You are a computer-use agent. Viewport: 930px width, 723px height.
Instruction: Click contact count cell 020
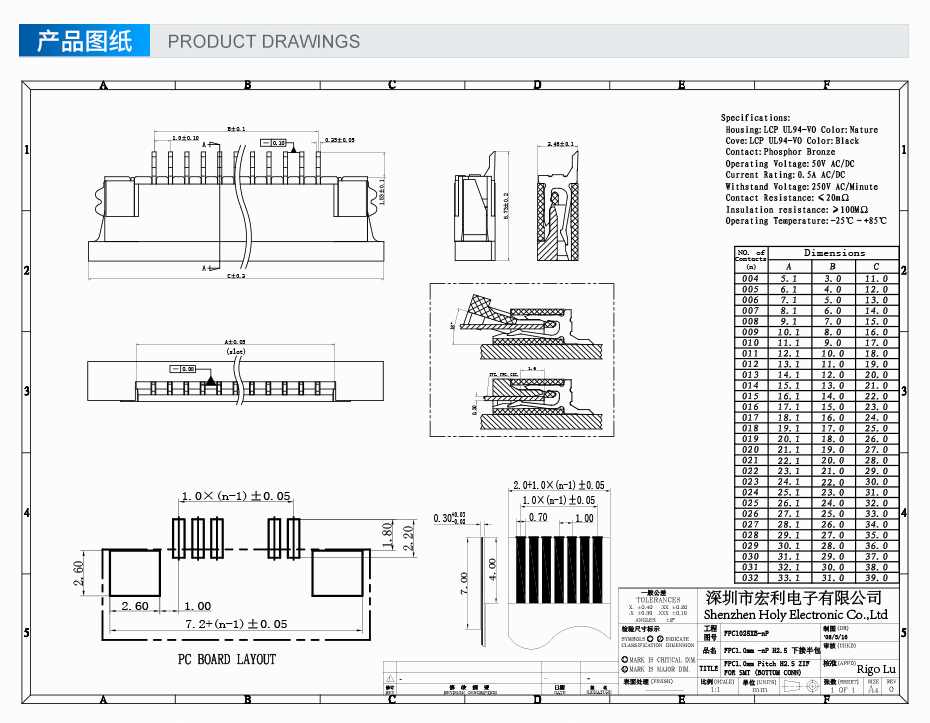click(x=750, y=450)
